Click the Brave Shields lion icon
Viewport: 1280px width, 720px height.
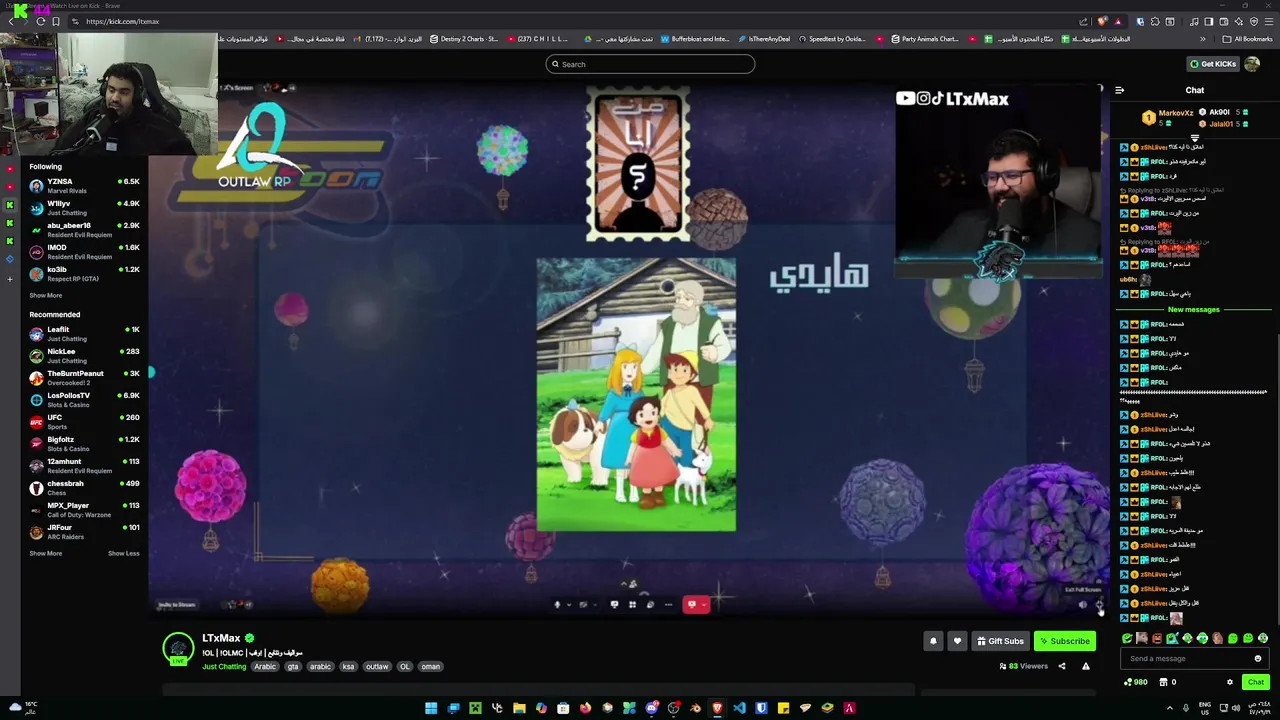(1102, 21)
